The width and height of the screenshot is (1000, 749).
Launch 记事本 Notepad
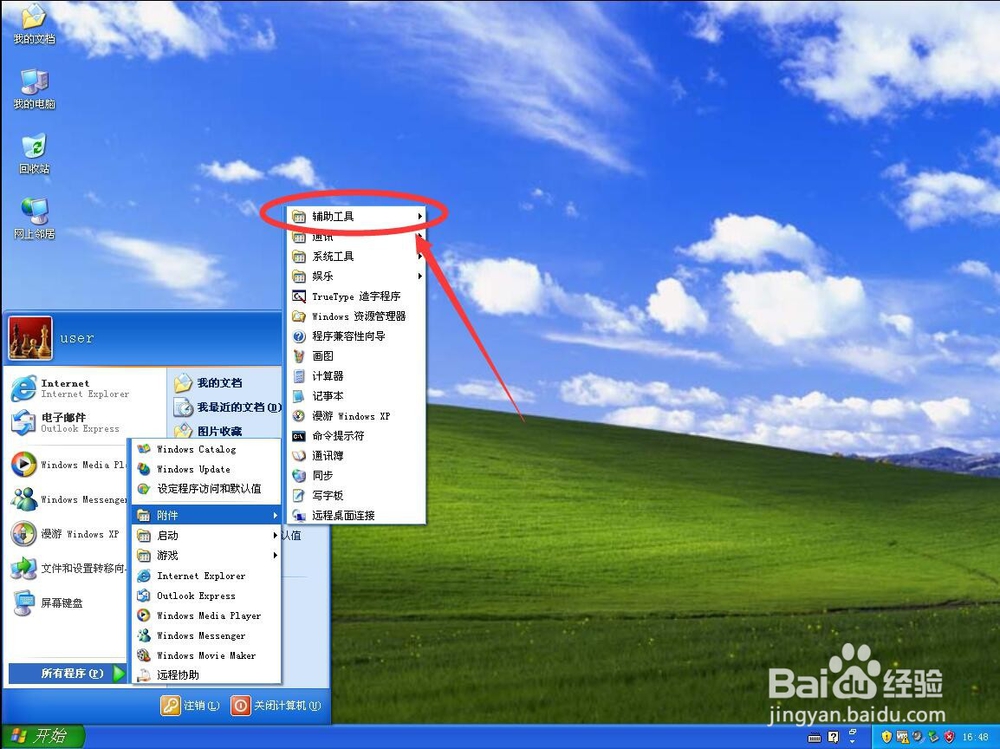click(x=357, y=396)
